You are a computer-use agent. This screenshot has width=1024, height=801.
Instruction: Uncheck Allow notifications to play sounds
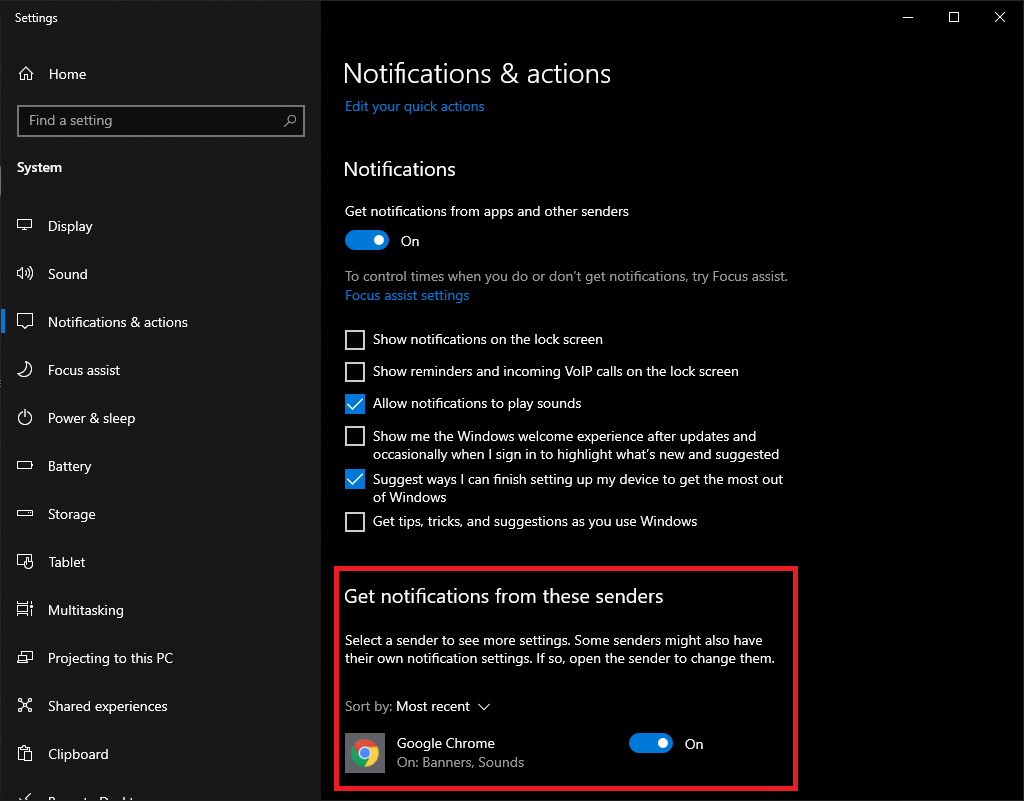tap(355, 404)
